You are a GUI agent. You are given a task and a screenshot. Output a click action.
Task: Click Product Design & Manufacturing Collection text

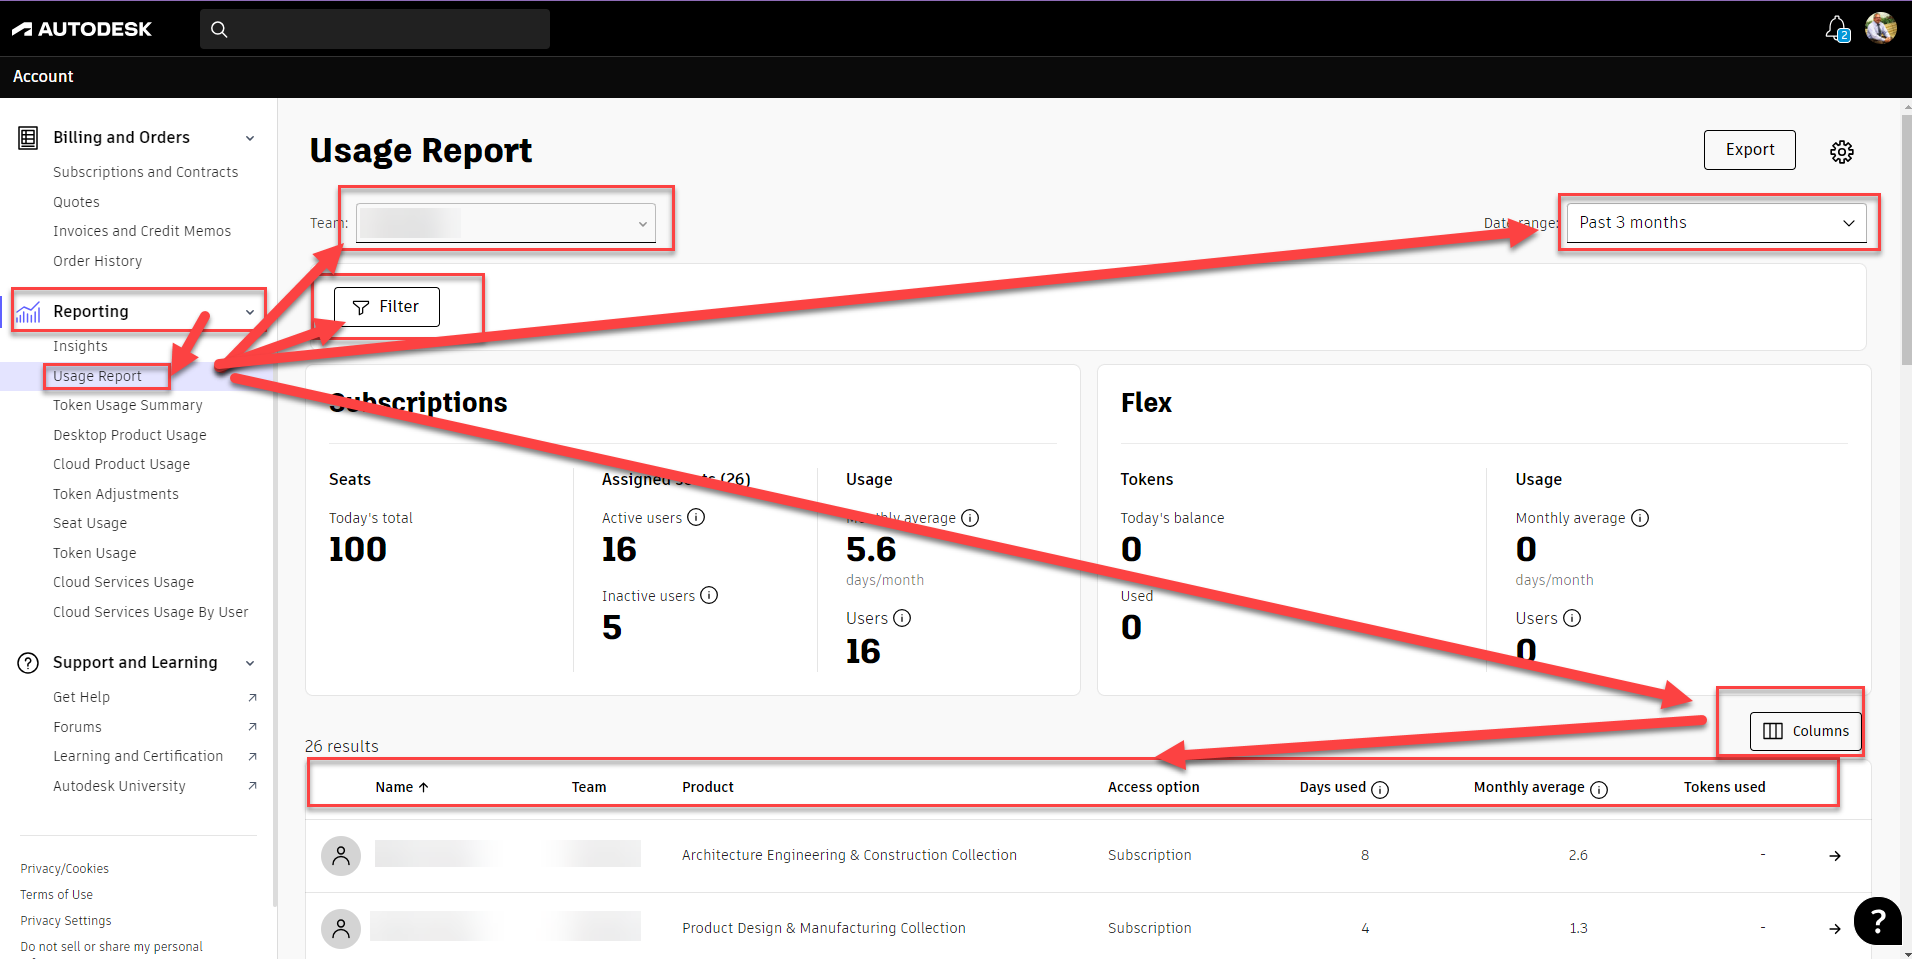tap(824, 928)
